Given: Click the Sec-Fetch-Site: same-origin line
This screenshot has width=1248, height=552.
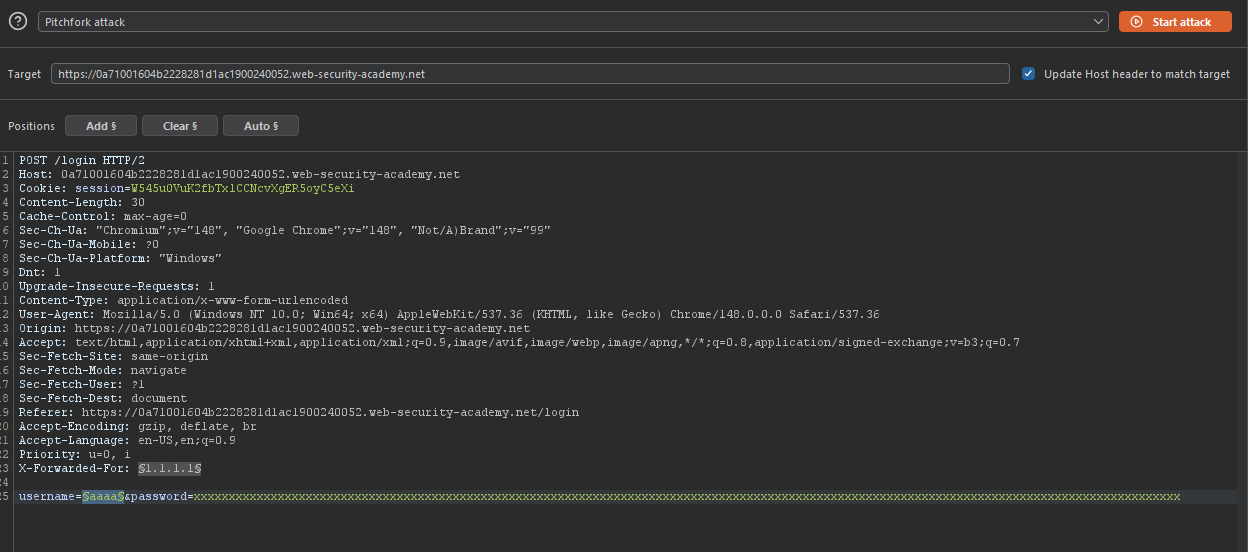Looking at the screenshot, I should 113,356.
